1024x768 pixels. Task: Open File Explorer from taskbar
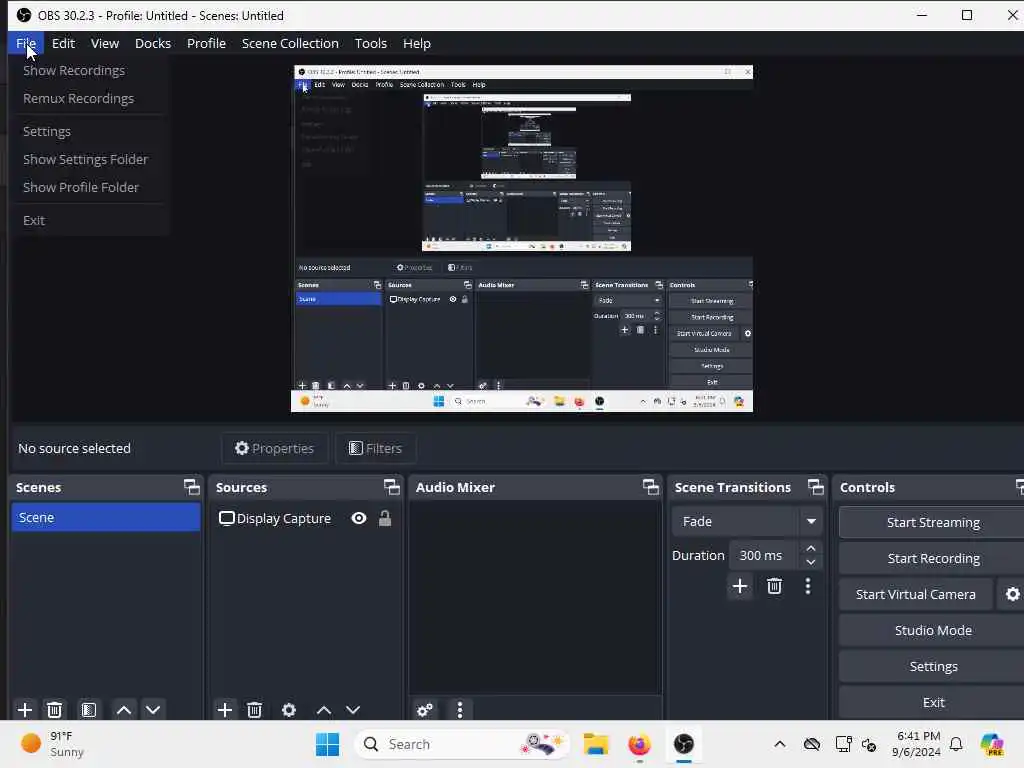tap(596, 744)
